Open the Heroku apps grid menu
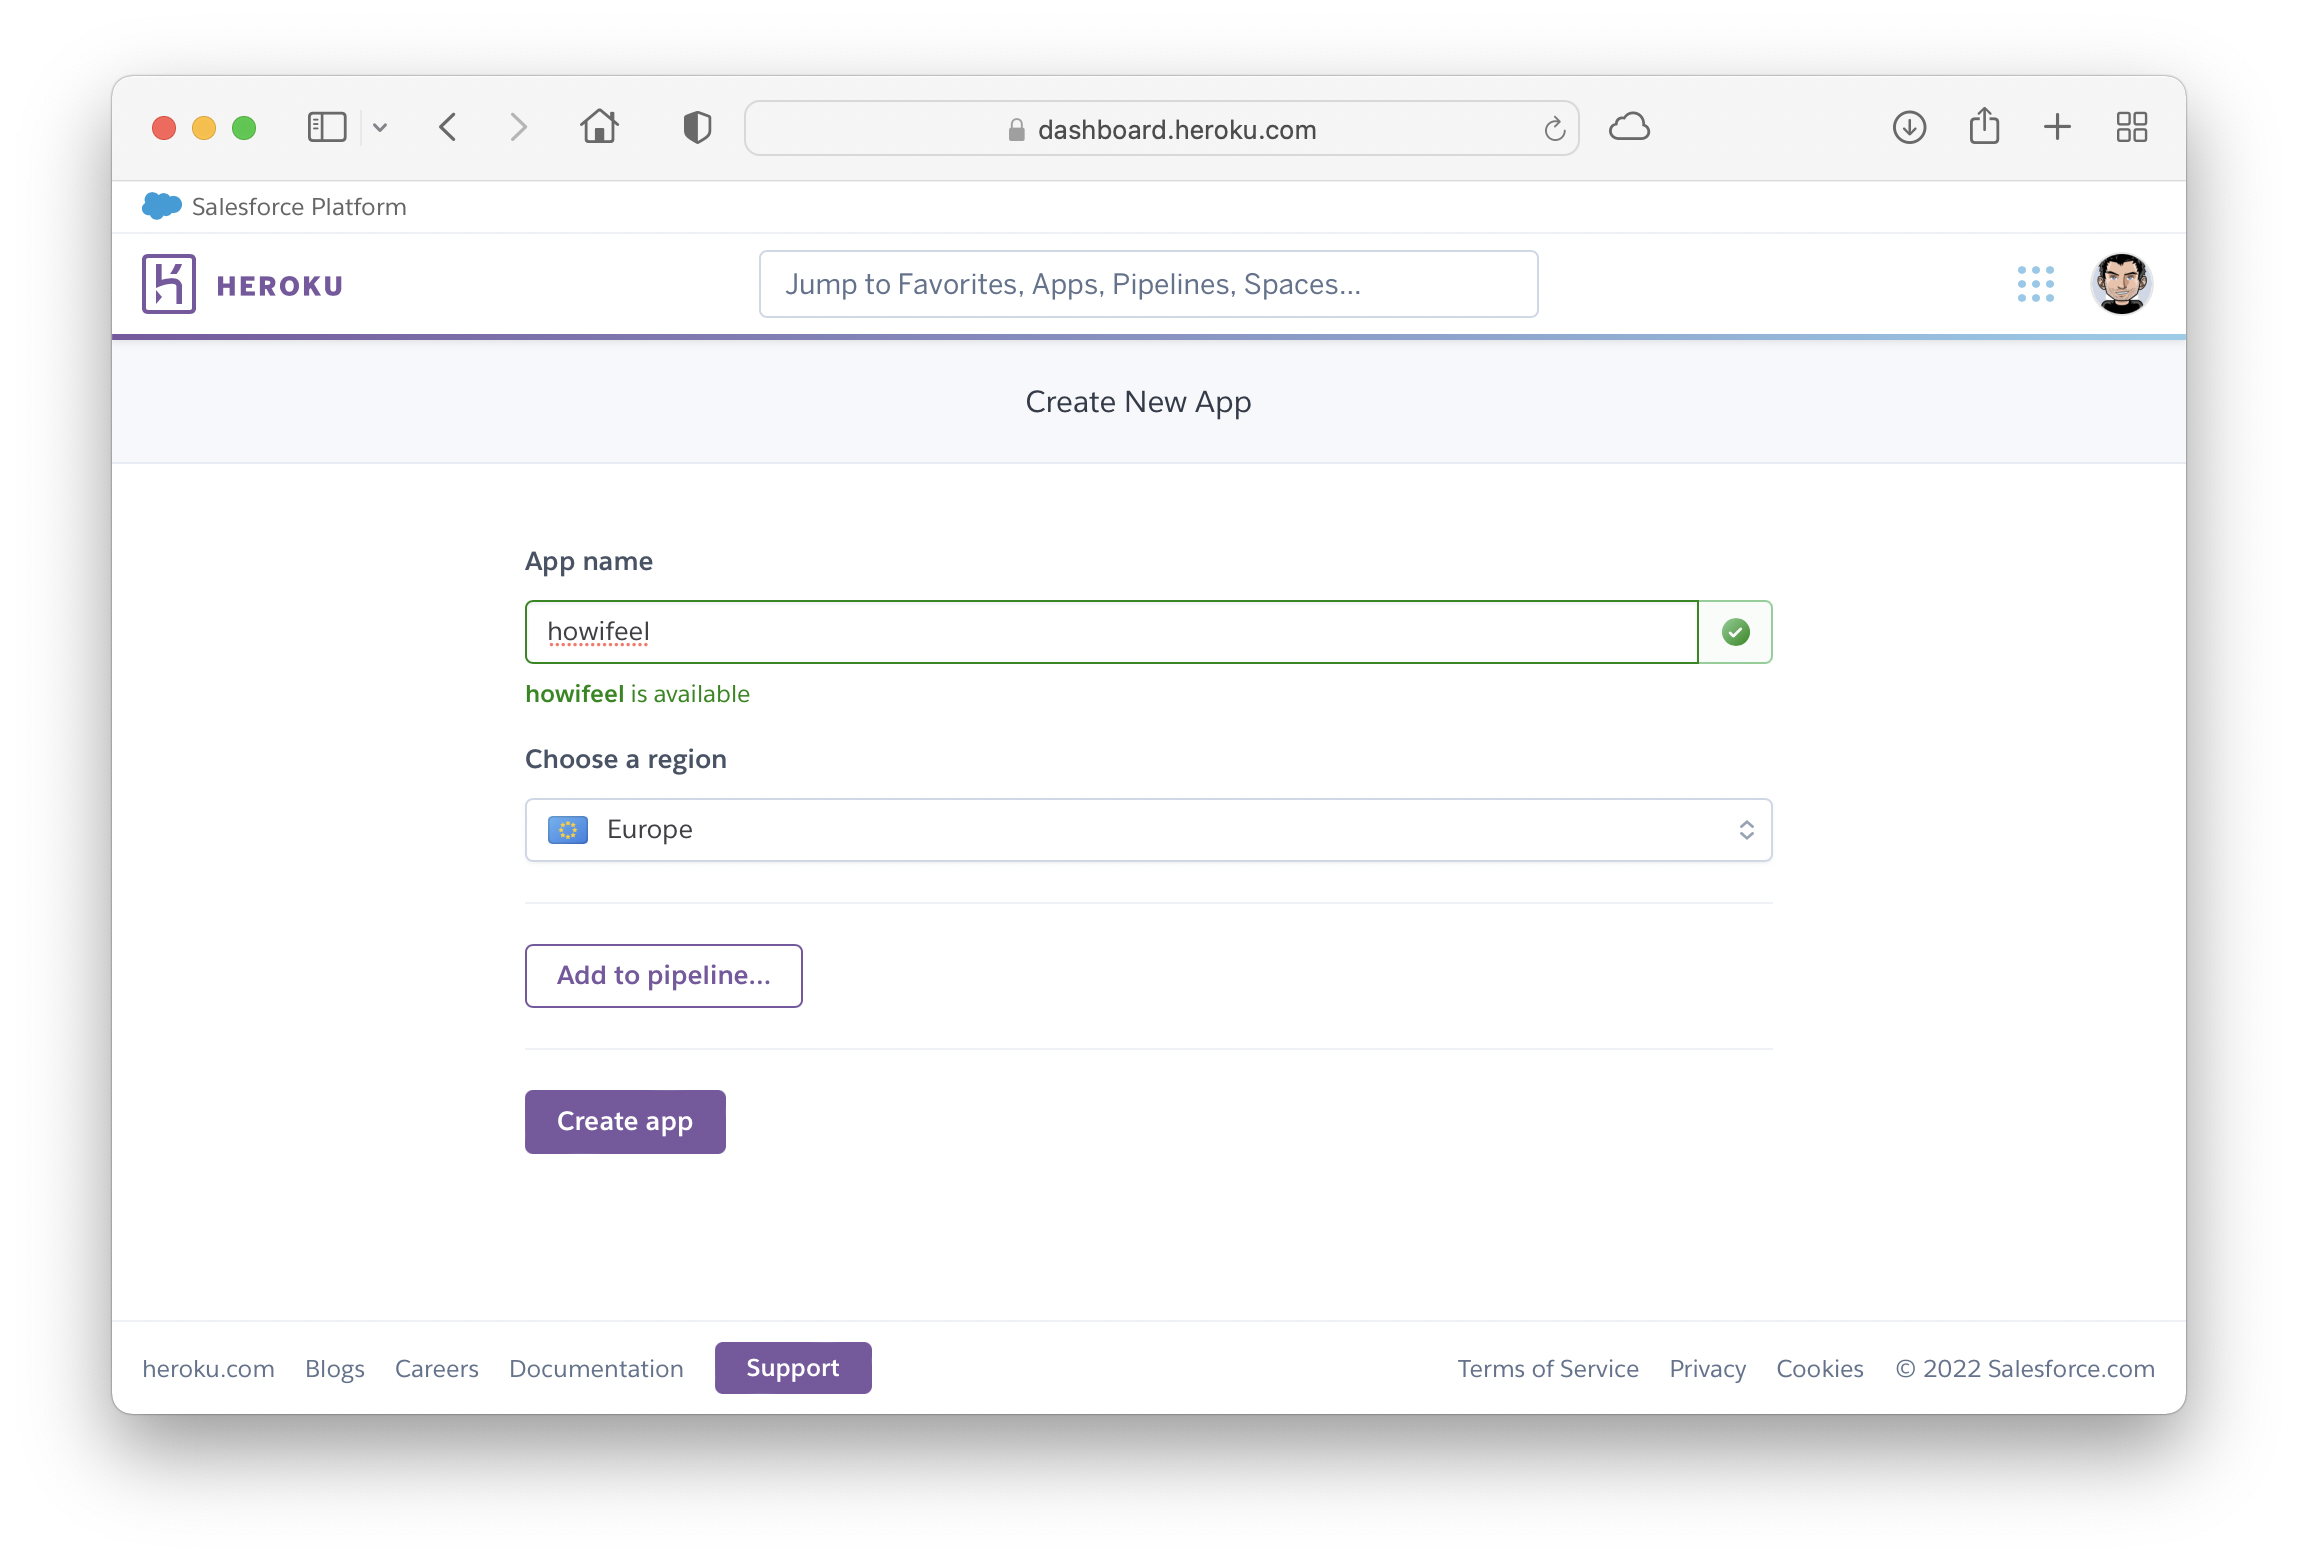This screenshot has width=2298, height=1562. point(2035,284)
